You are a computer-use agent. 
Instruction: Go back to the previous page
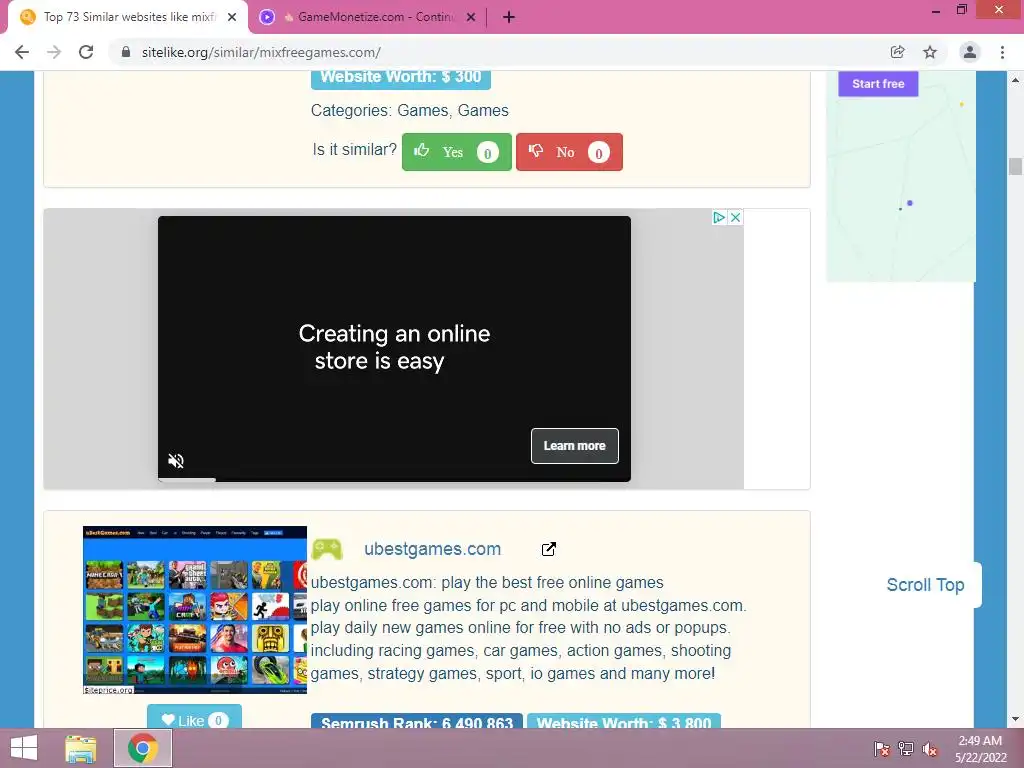[x=22, y=52]
